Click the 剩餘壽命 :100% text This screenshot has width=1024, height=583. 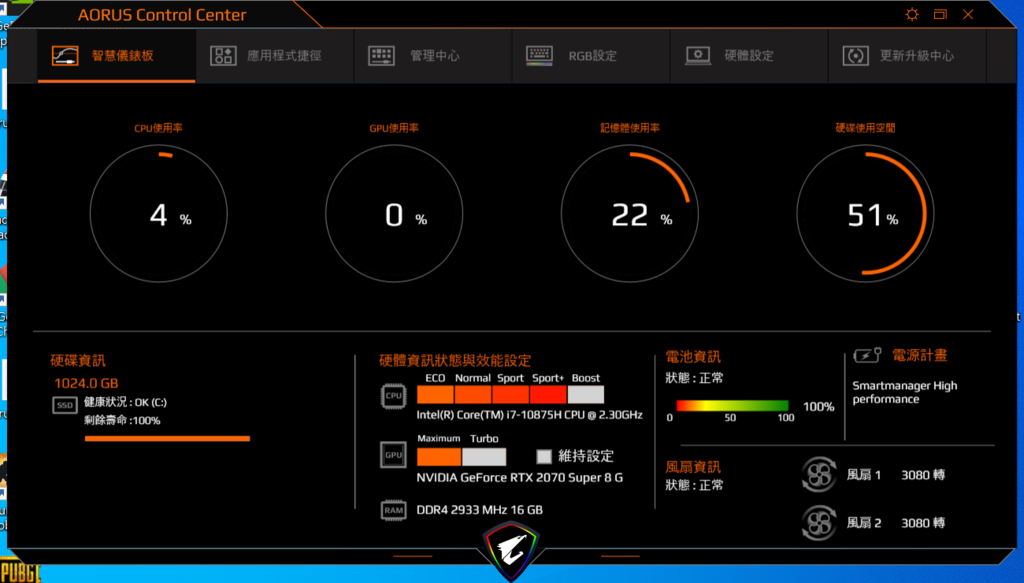tap(122, 420)
